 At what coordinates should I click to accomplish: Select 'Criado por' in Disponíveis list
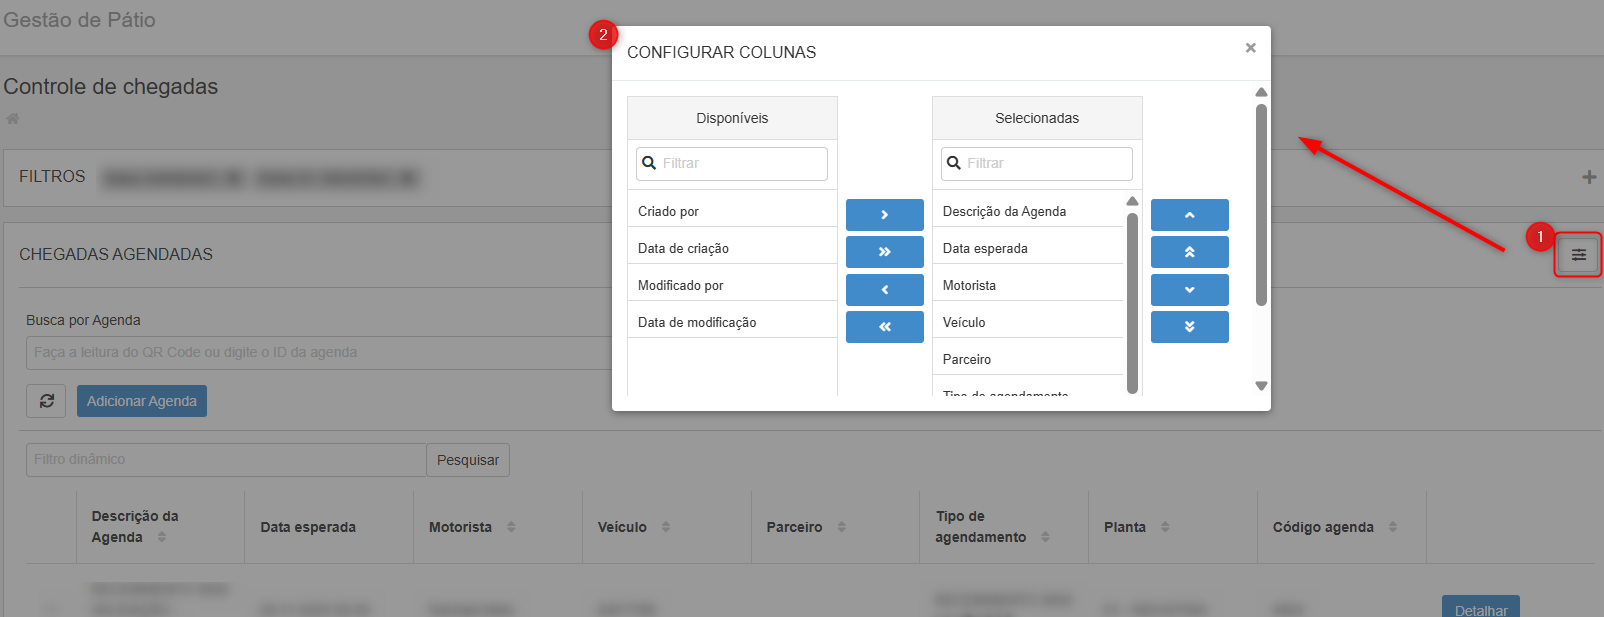[x=732, y=211]
